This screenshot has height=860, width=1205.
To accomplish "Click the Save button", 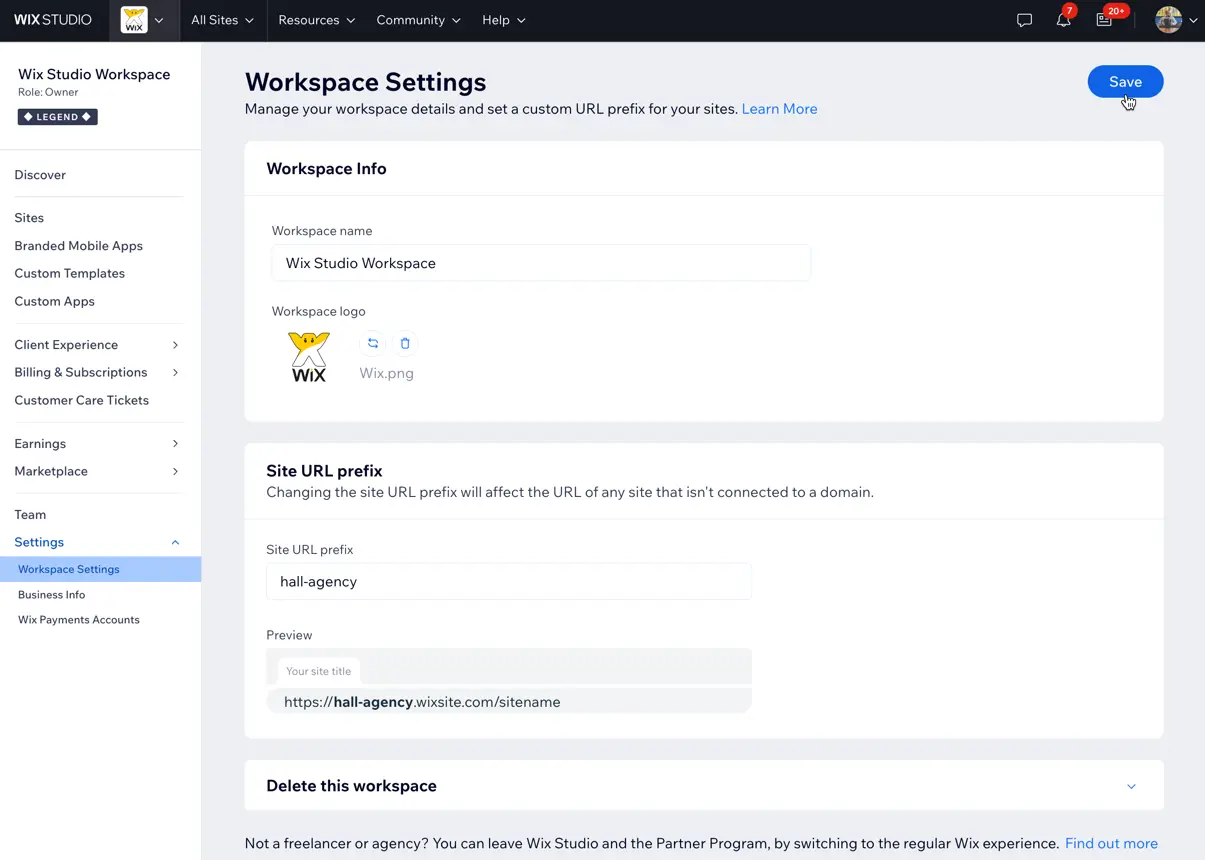I will (1125, 82).
